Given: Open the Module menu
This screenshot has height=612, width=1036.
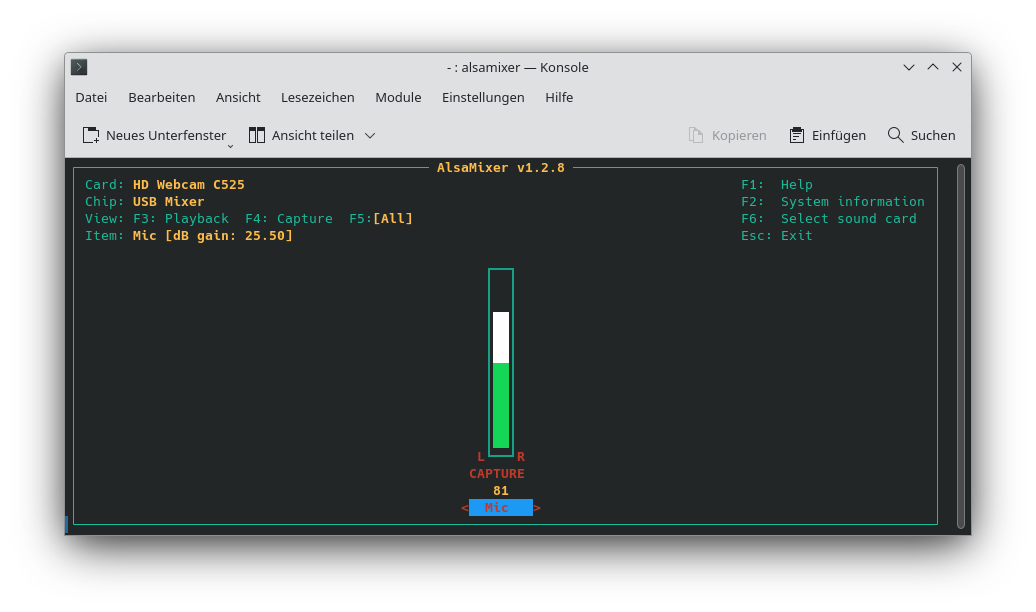Looking at the screenshot, I should click(x=398, y=97).
